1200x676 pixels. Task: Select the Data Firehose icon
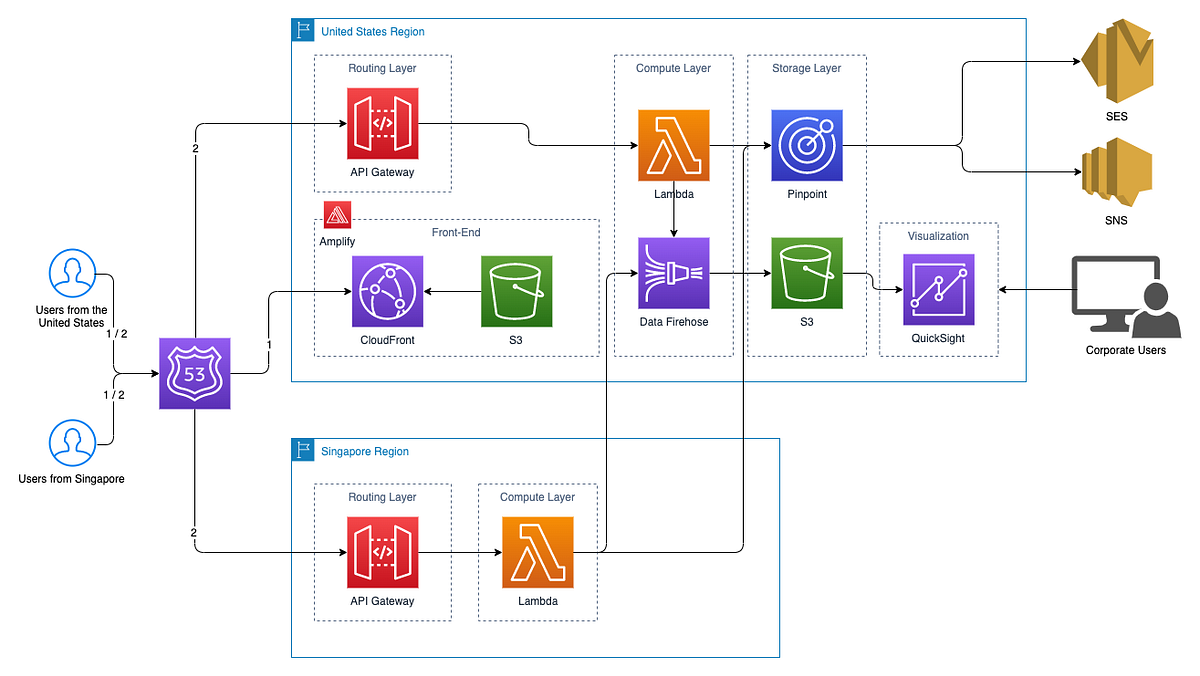click(674, 273)
